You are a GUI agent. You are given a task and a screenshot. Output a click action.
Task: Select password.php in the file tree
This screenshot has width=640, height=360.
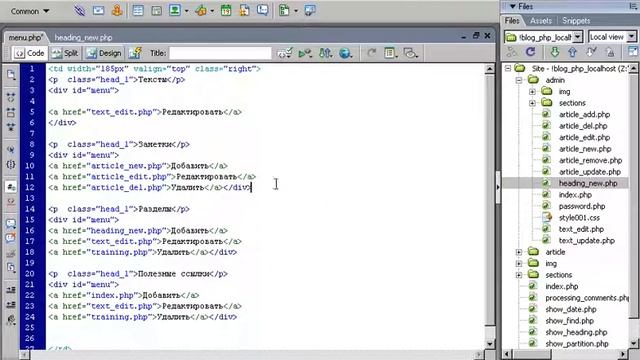582,206
